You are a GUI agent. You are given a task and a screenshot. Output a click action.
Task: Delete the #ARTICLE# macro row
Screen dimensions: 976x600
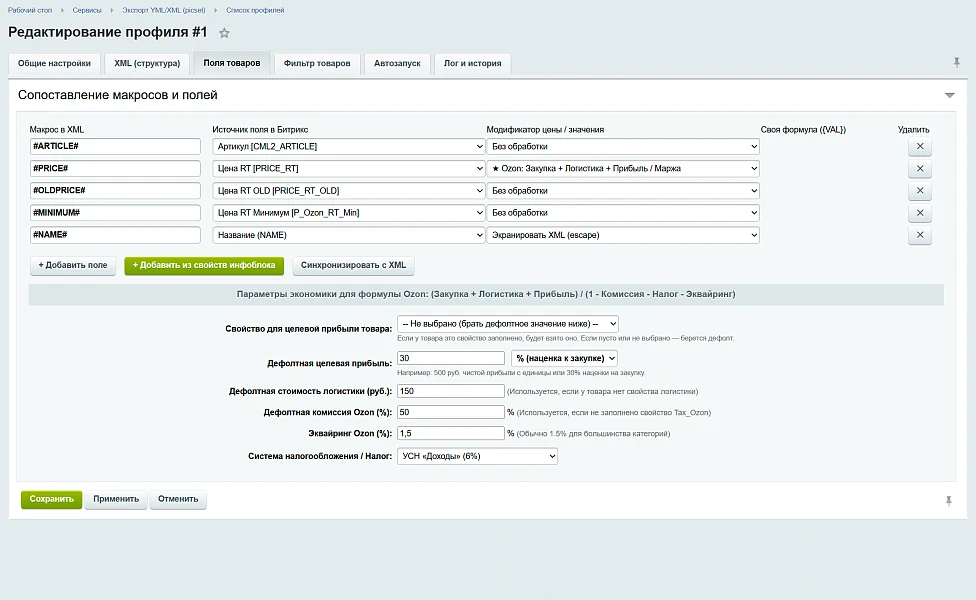[919, 146]
